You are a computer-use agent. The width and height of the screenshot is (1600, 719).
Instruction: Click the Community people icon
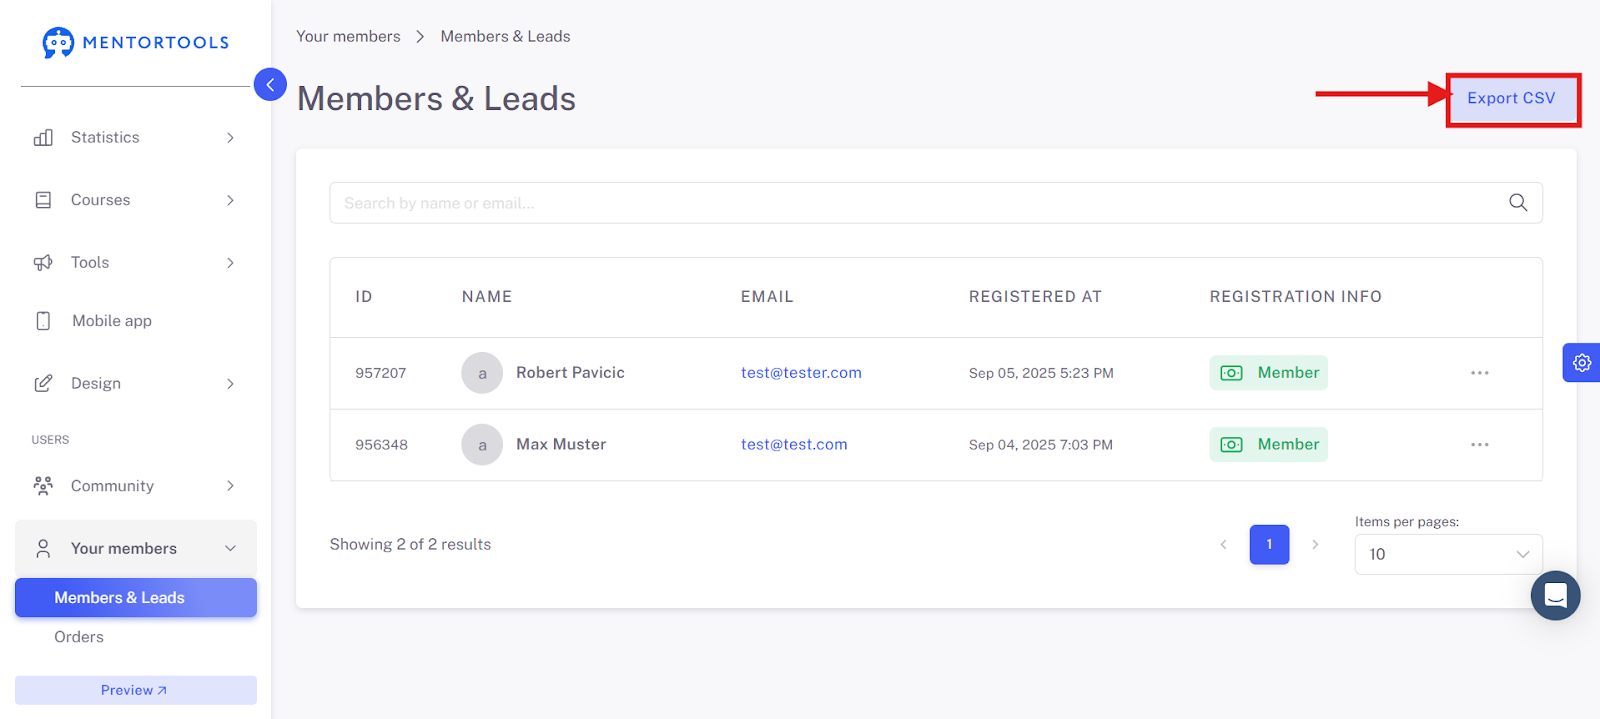43,486
